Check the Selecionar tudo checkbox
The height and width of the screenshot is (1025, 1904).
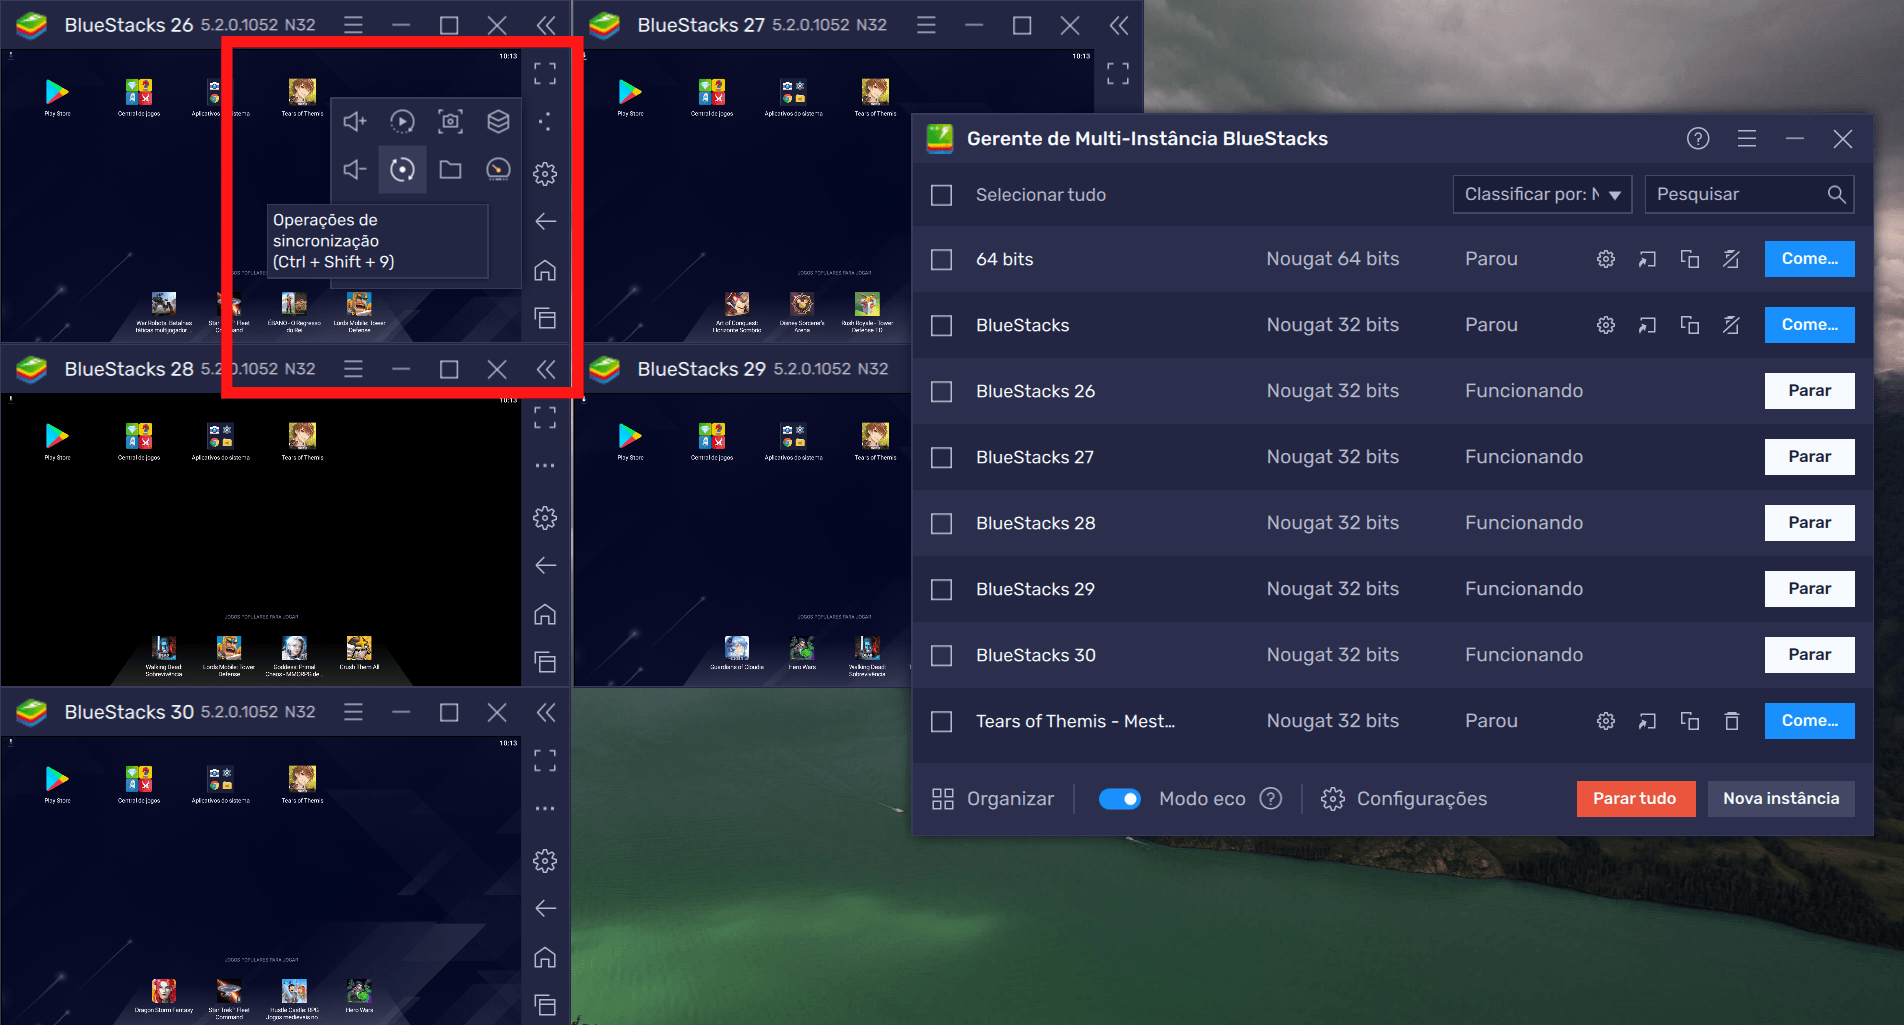click(941, 195)
